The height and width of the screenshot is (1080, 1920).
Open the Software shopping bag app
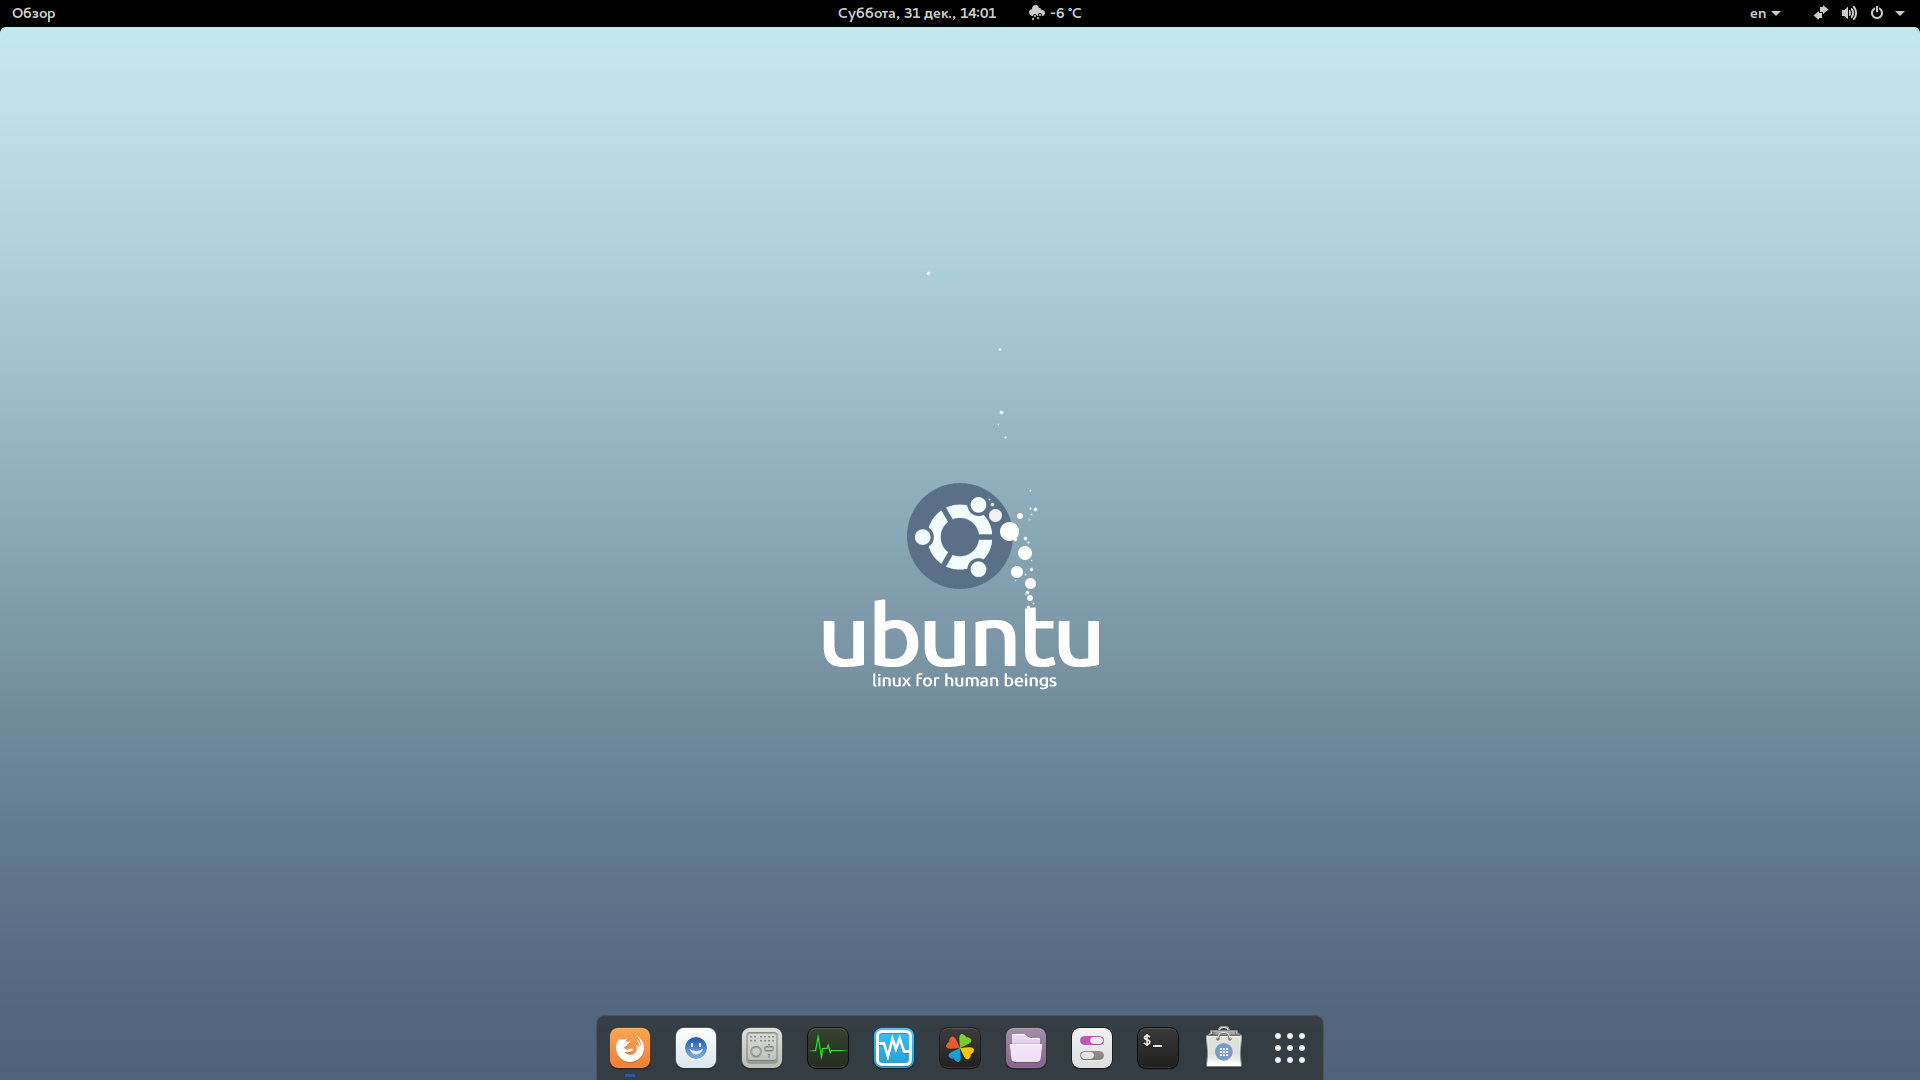point(1224,1048)
